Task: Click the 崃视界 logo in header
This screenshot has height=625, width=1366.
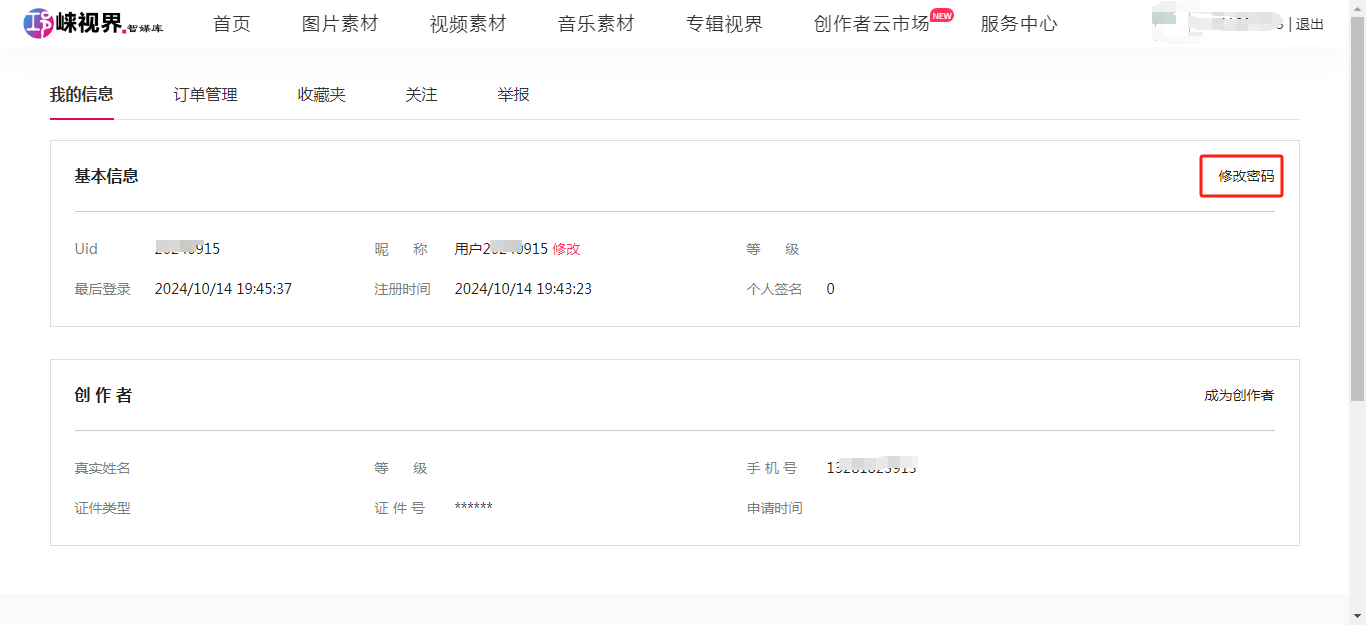Action: tap(93, 23)
